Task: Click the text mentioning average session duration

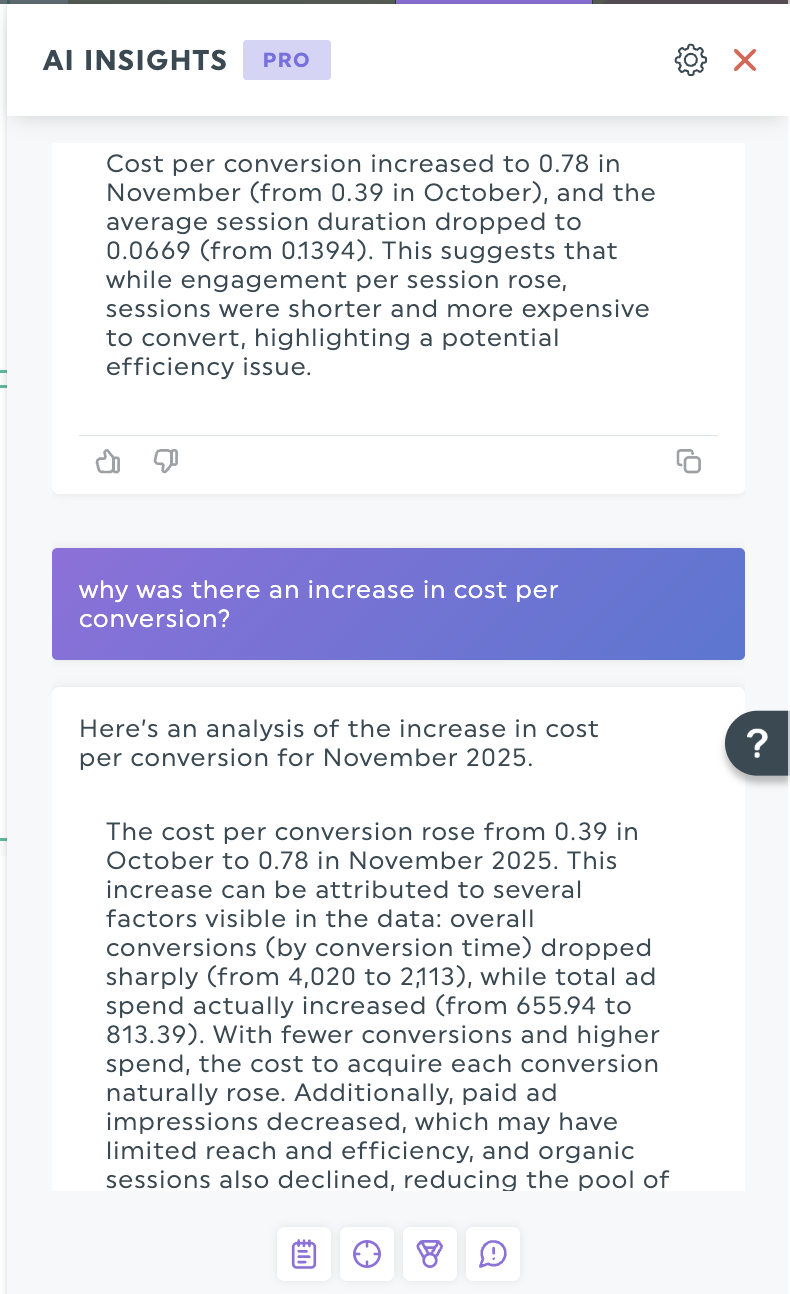Action: pyautogui.click(x=343, y=221)
